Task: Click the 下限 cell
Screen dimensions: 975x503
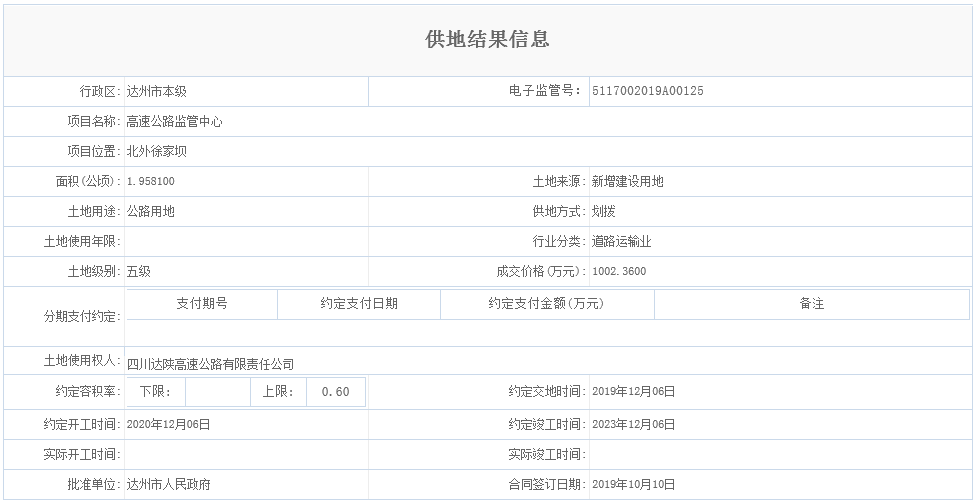Action: tap(155, 392)
